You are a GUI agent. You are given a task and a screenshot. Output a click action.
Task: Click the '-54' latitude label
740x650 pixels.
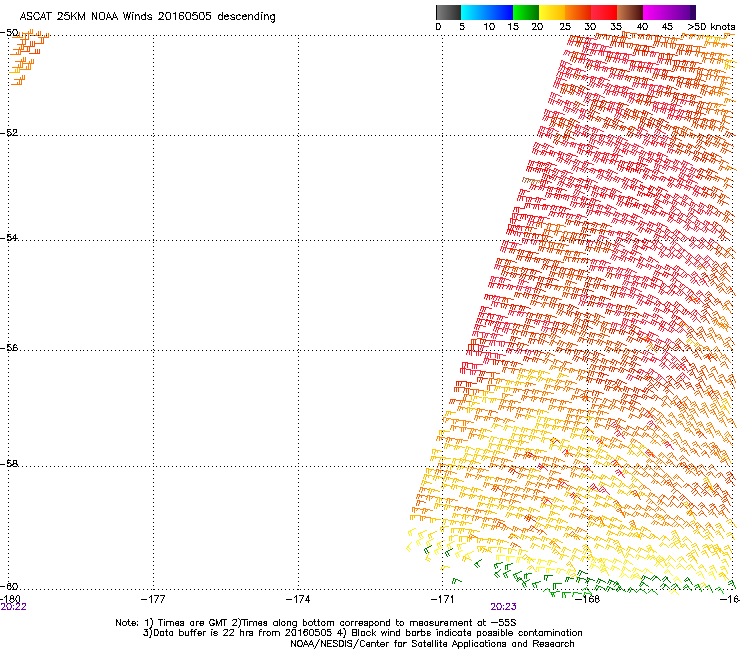pyautogui.click(x=9, y=237)
